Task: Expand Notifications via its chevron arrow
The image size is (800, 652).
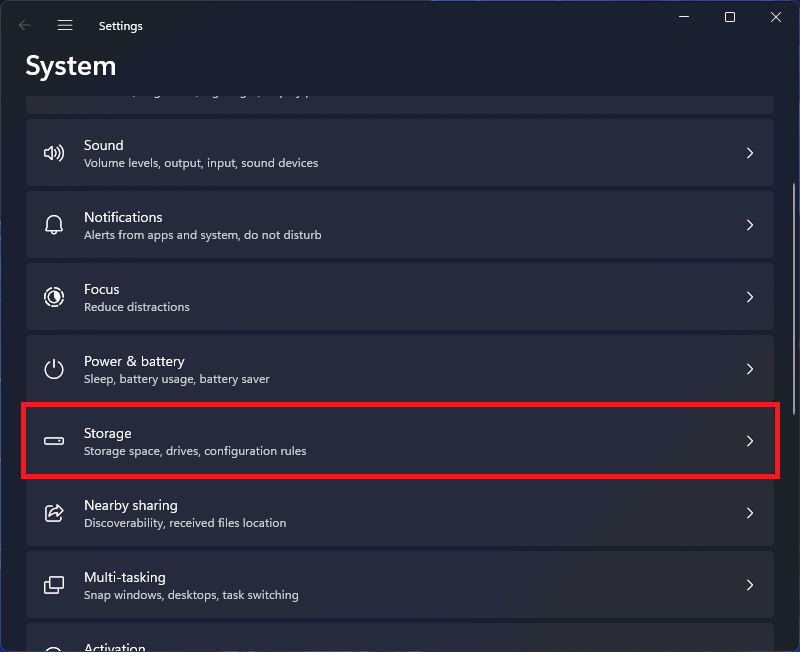Action: pyautogui.click(x=749, y=225)
